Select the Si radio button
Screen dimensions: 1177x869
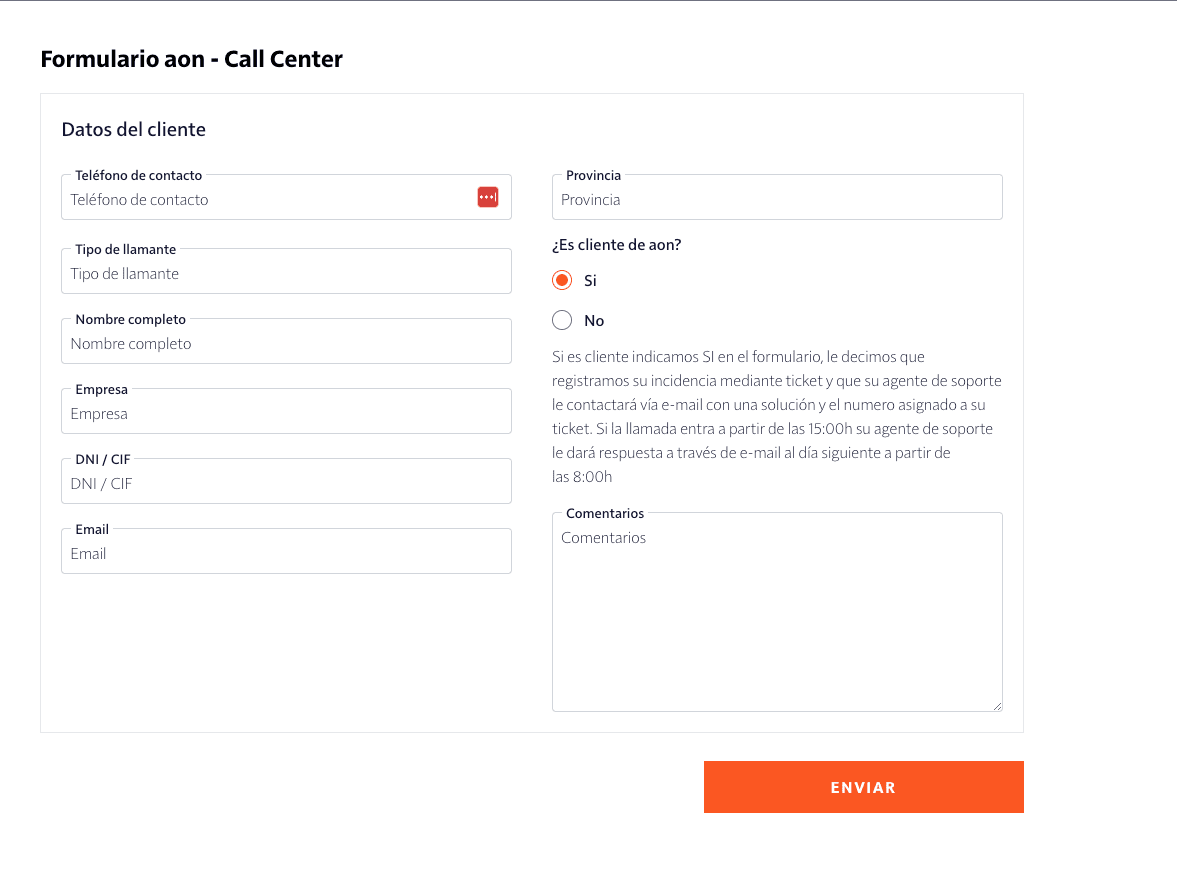click(x=562, y=281)
